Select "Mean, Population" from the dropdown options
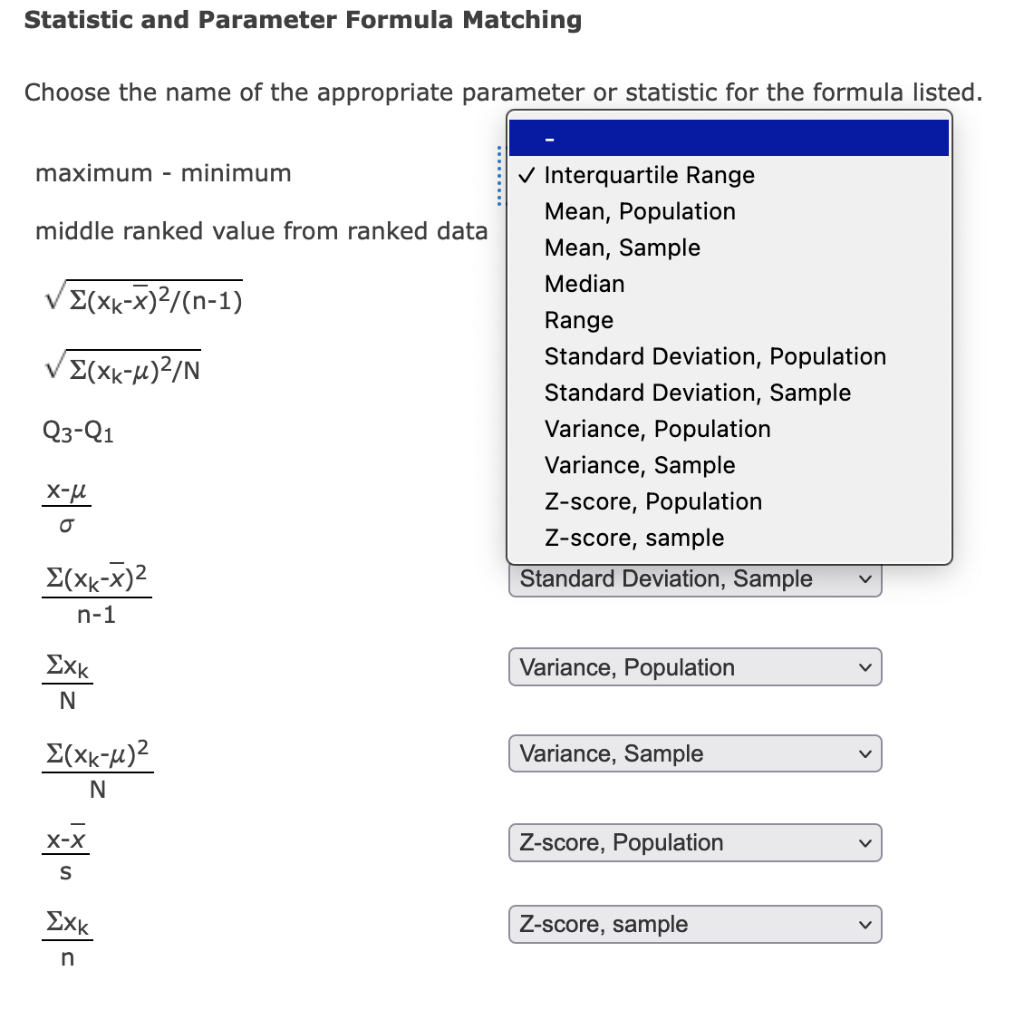1024x1010 pixels. pyautogui.click(x=639, y=211)
